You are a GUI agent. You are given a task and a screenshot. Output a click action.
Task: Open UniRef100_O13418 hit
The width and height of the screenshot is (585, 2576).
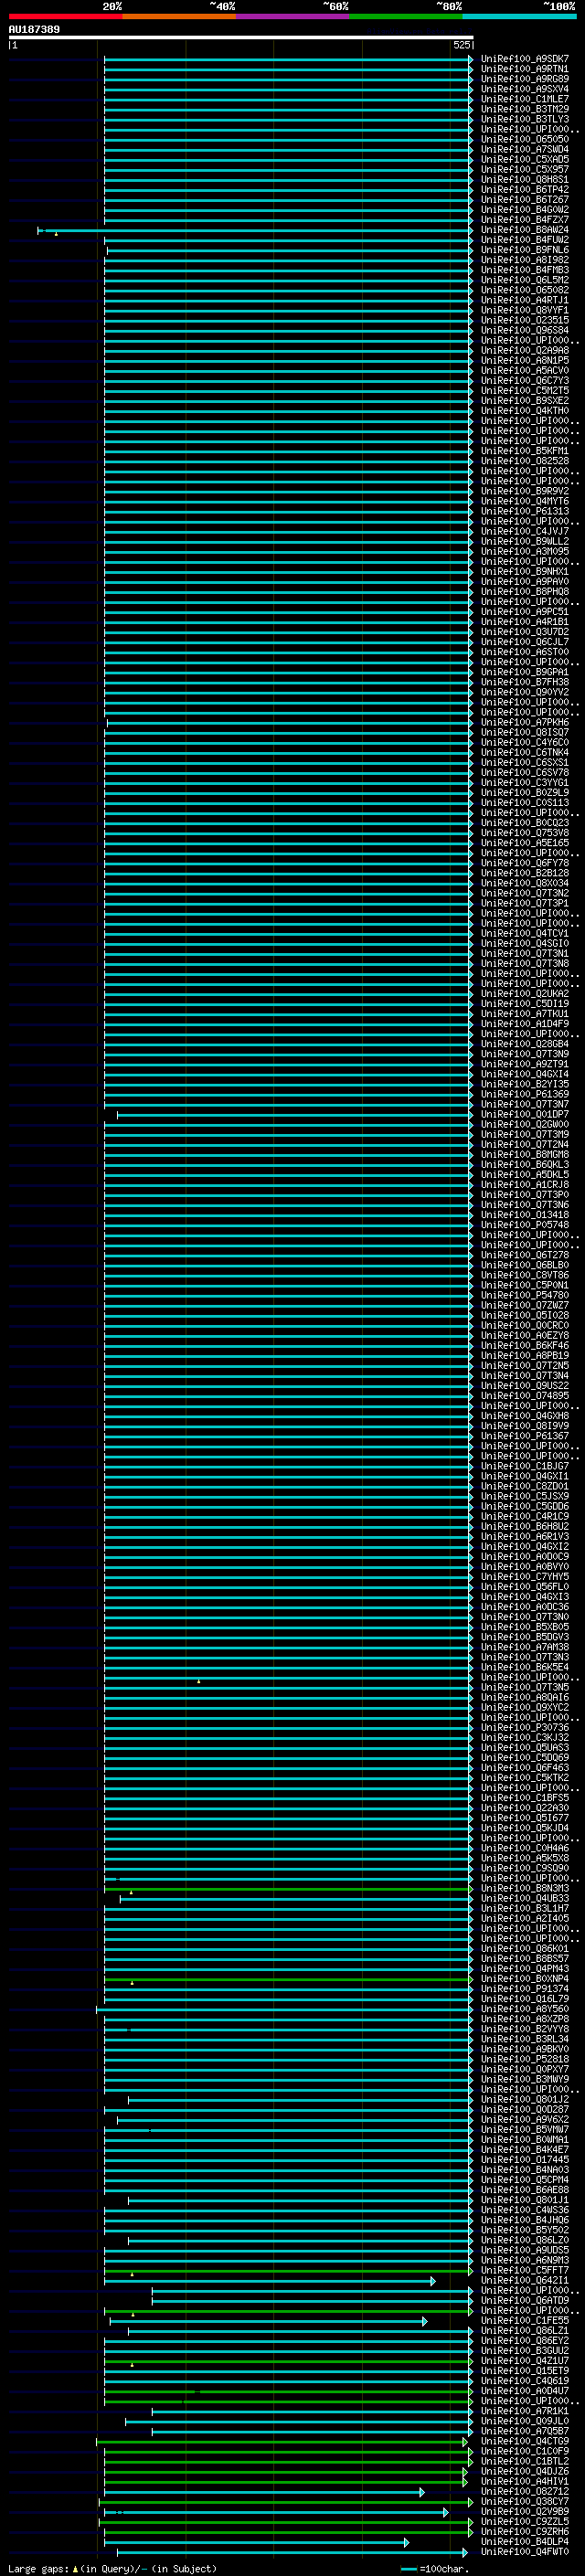(524, 1215)
